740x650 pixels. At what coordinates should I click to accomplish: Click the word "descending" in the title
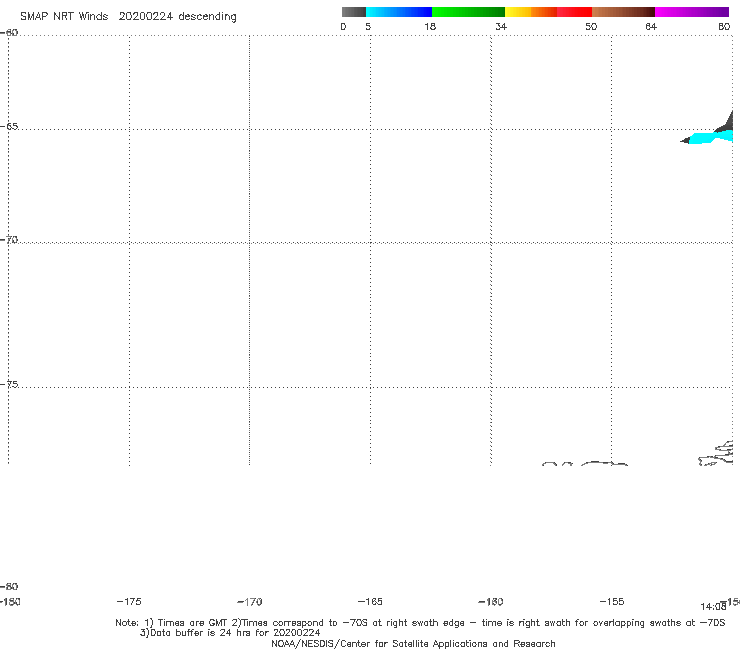click(x=207, y=17)
